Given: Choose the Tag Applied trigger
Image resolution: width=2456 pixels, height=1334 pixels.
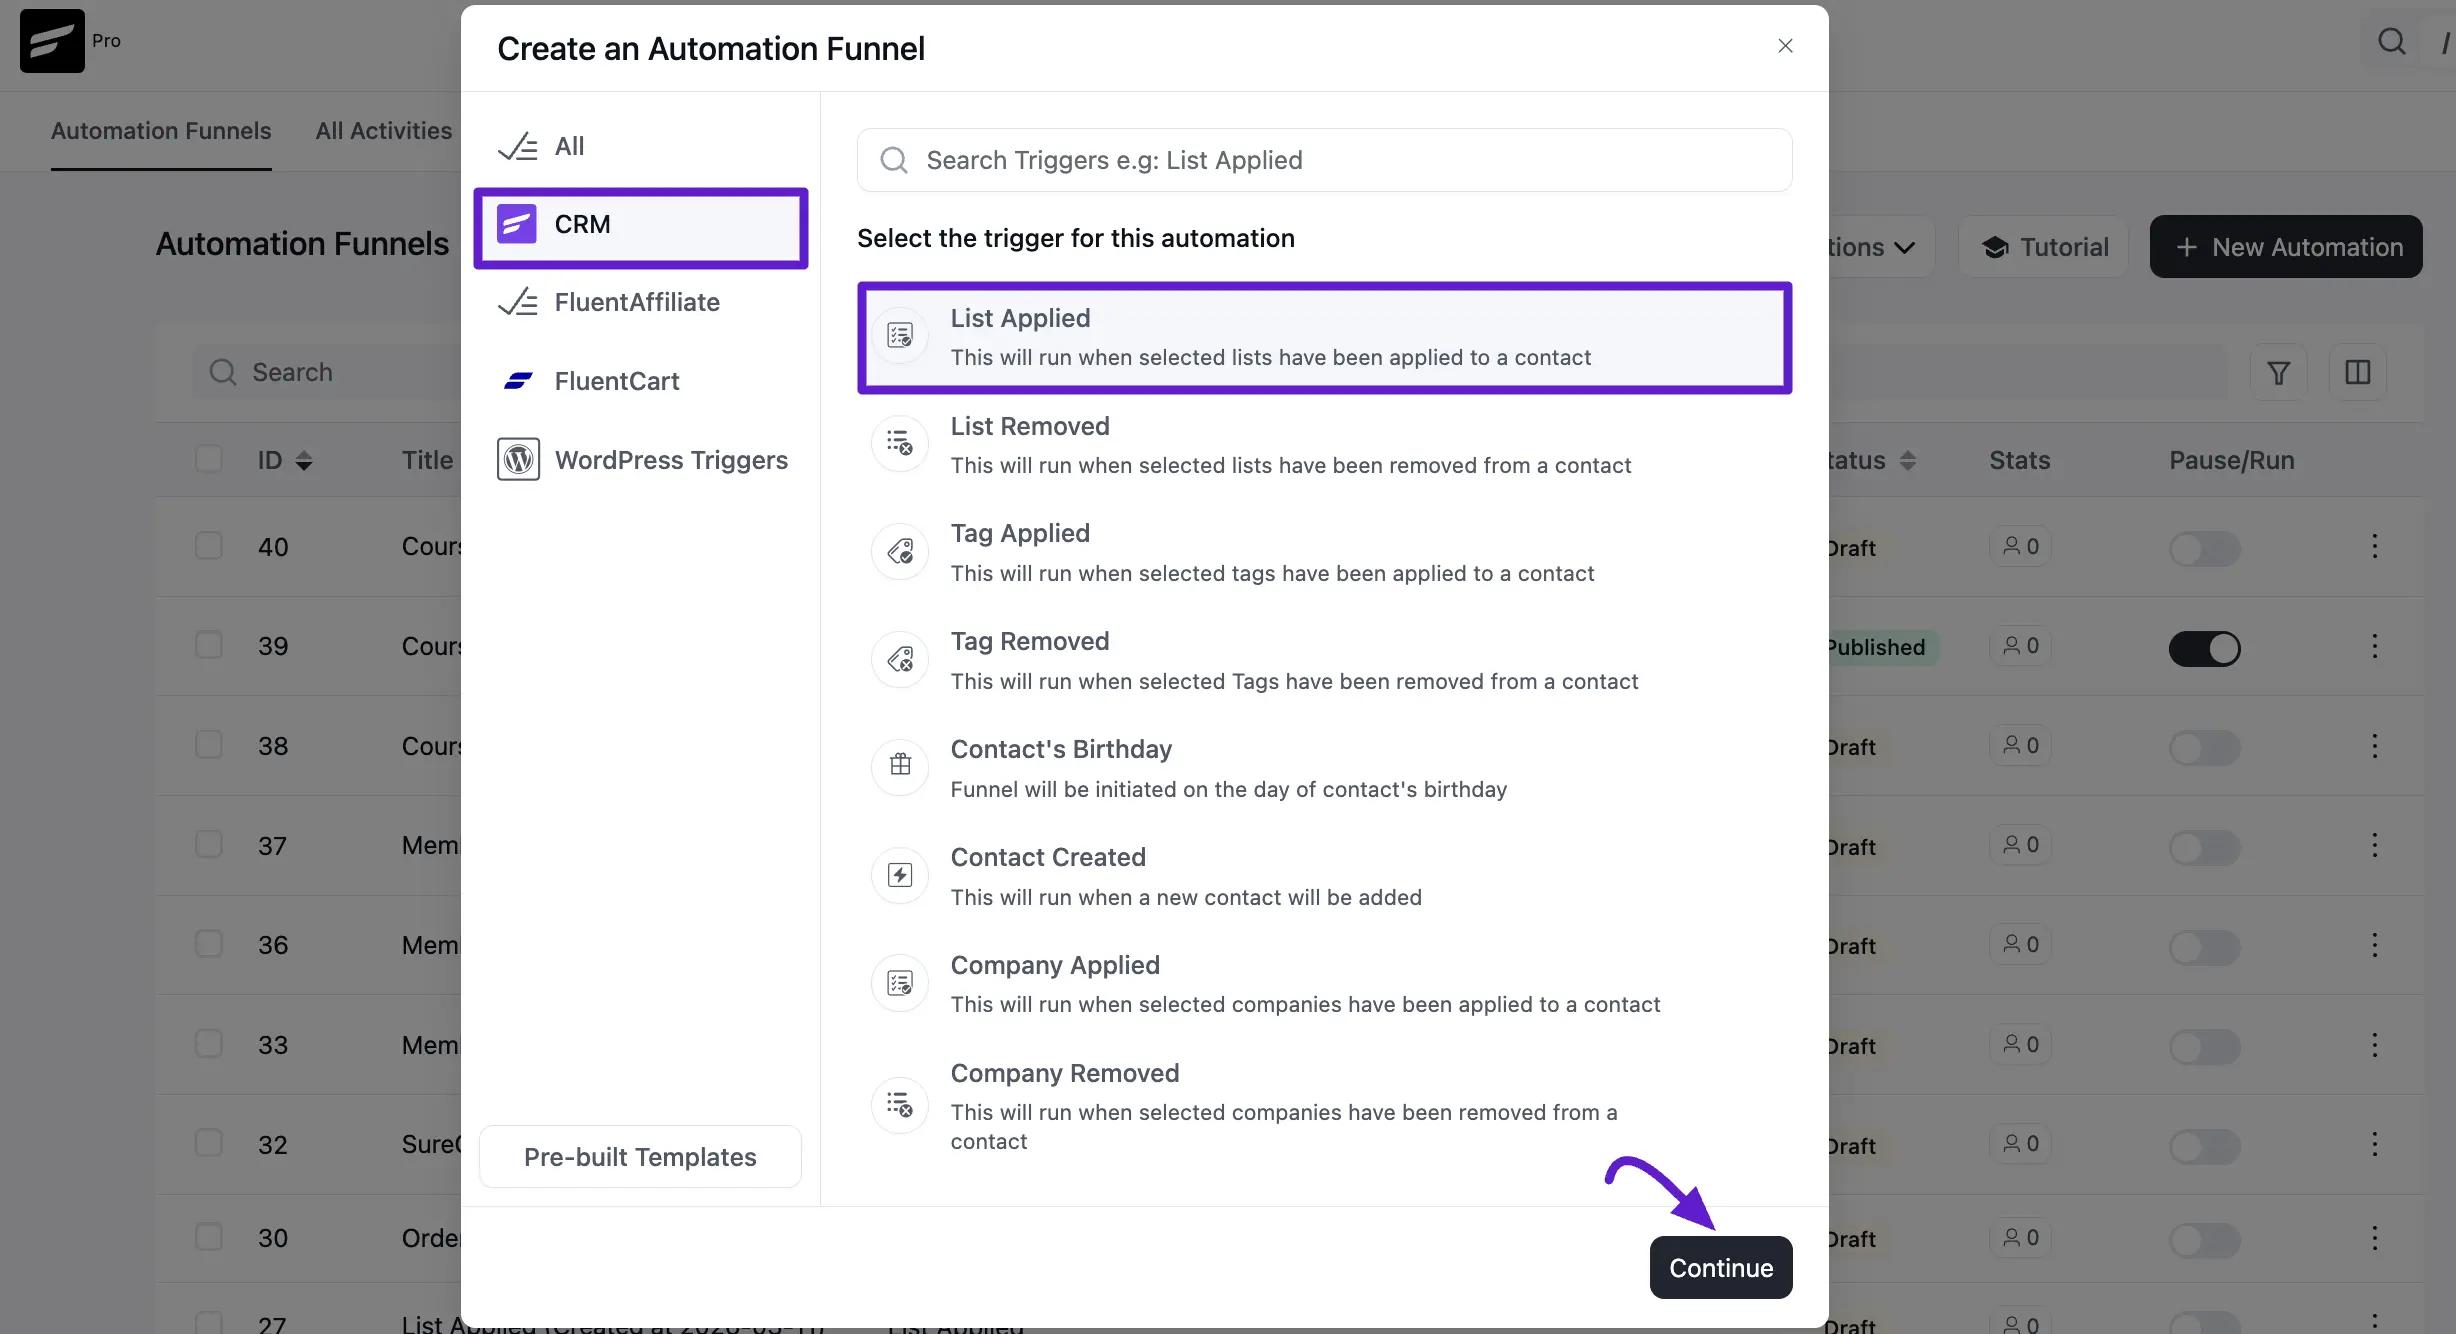Looking at the screenshot, I should tap(1324, 553).
